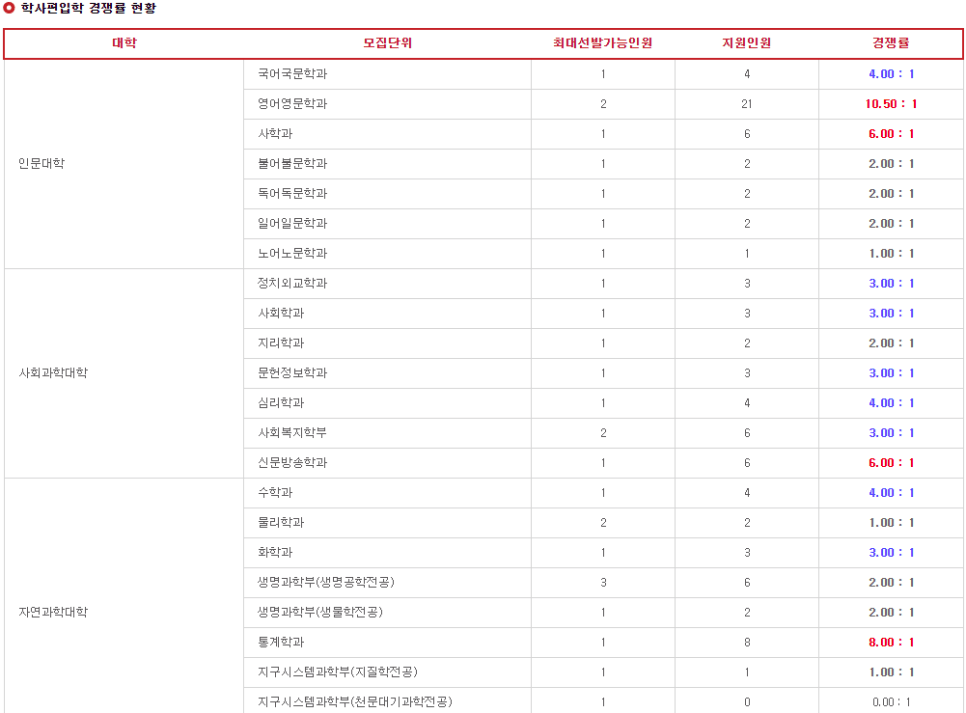Click the 3.00 : 1 ratio for 정치외교학과

click(891, 283)
